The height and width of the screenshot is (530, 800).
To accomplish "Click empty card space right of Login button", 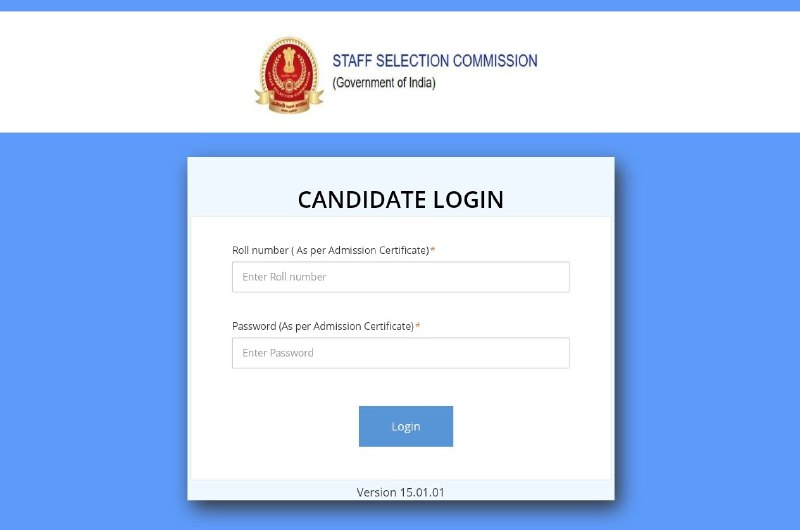I will pyautogui.click(x=532, y=426).
